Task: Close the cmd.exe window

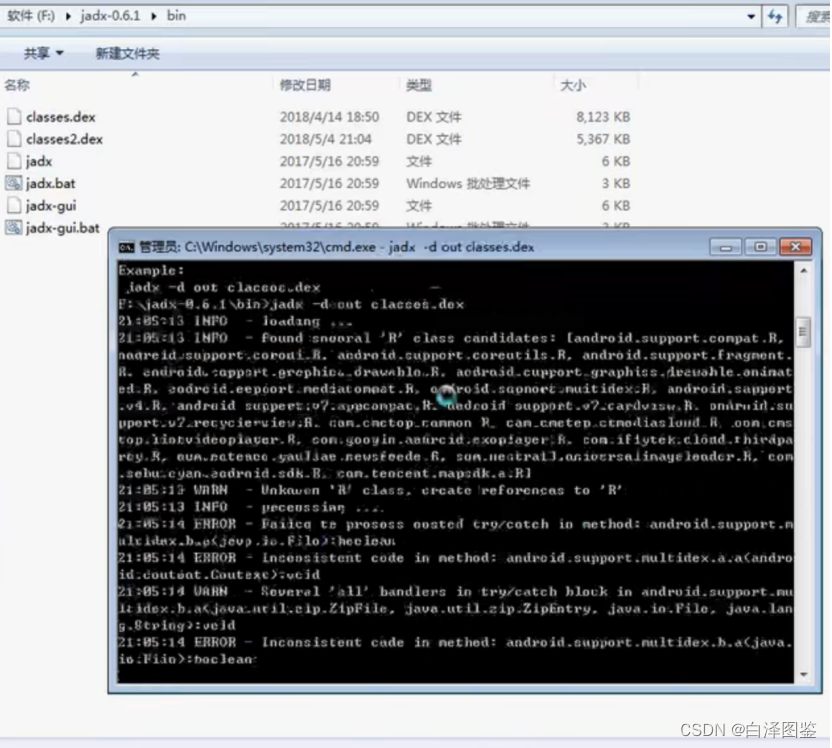Action: coord(795,247)
